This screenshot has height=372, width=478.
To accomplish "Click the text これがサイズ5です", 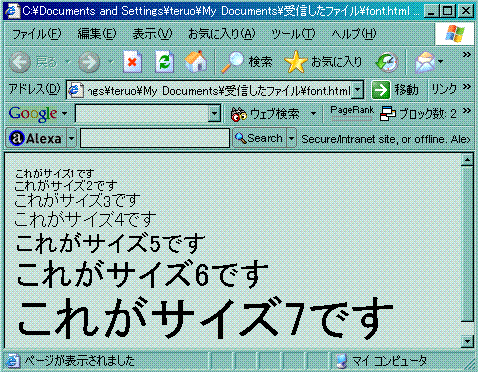I will point(110,243).
